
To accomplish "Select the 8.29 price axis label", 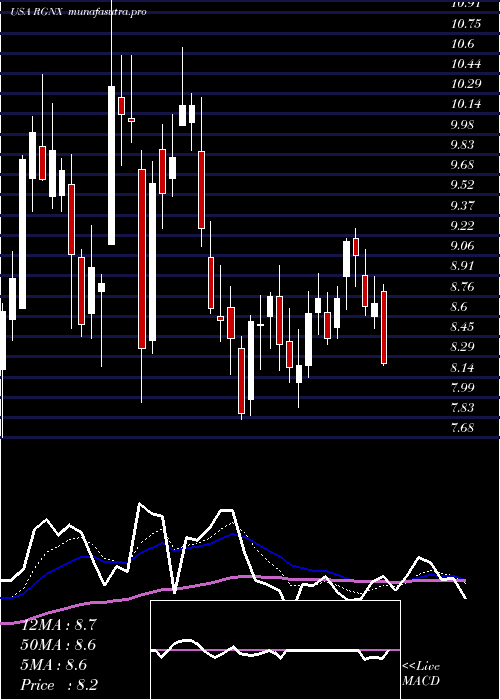I will coord(462,347).
